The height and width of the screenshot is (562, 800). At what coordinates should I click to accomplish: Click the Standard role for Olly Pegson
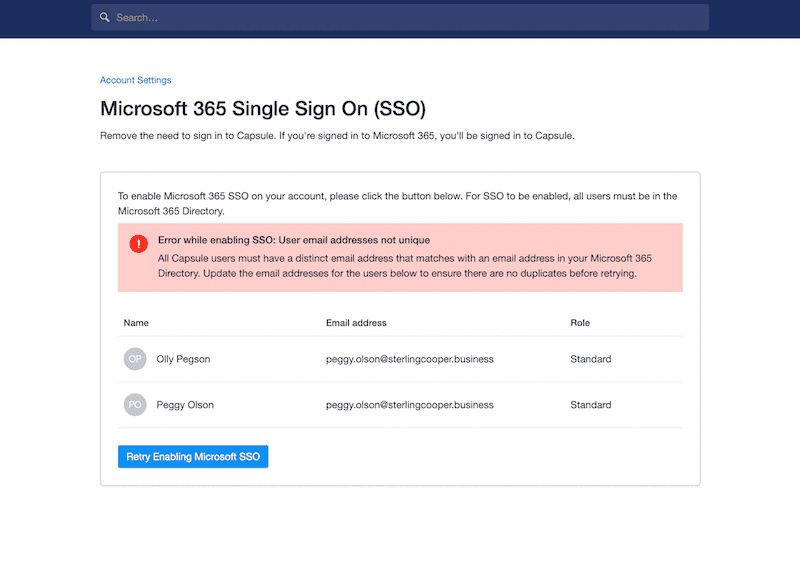tap(590, 359)
